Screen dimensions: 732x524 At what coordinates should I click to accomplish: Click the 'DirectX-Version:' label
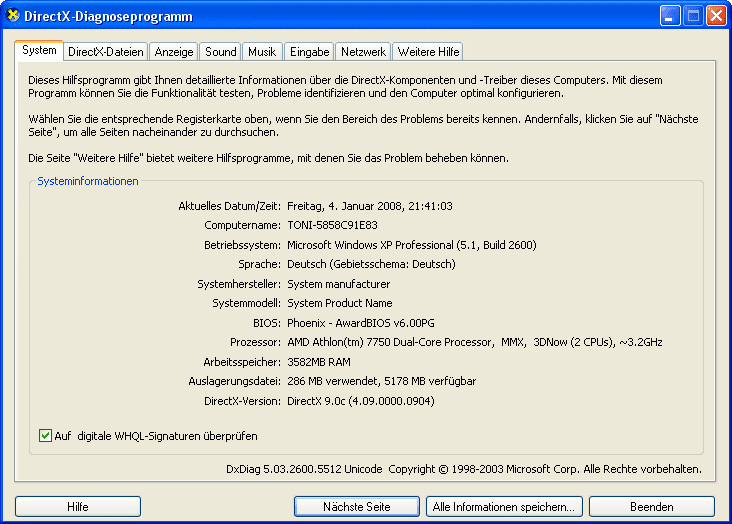point(242,401)
